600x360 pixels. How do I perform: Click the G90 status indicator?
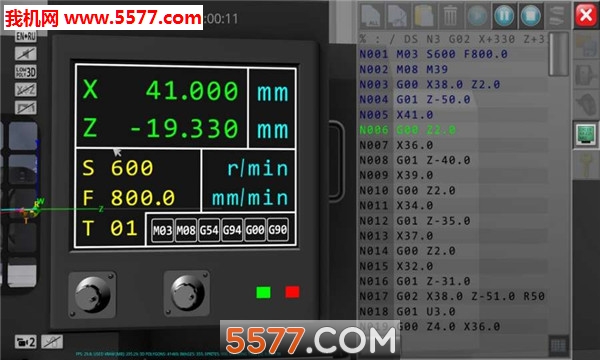(277, 230)
